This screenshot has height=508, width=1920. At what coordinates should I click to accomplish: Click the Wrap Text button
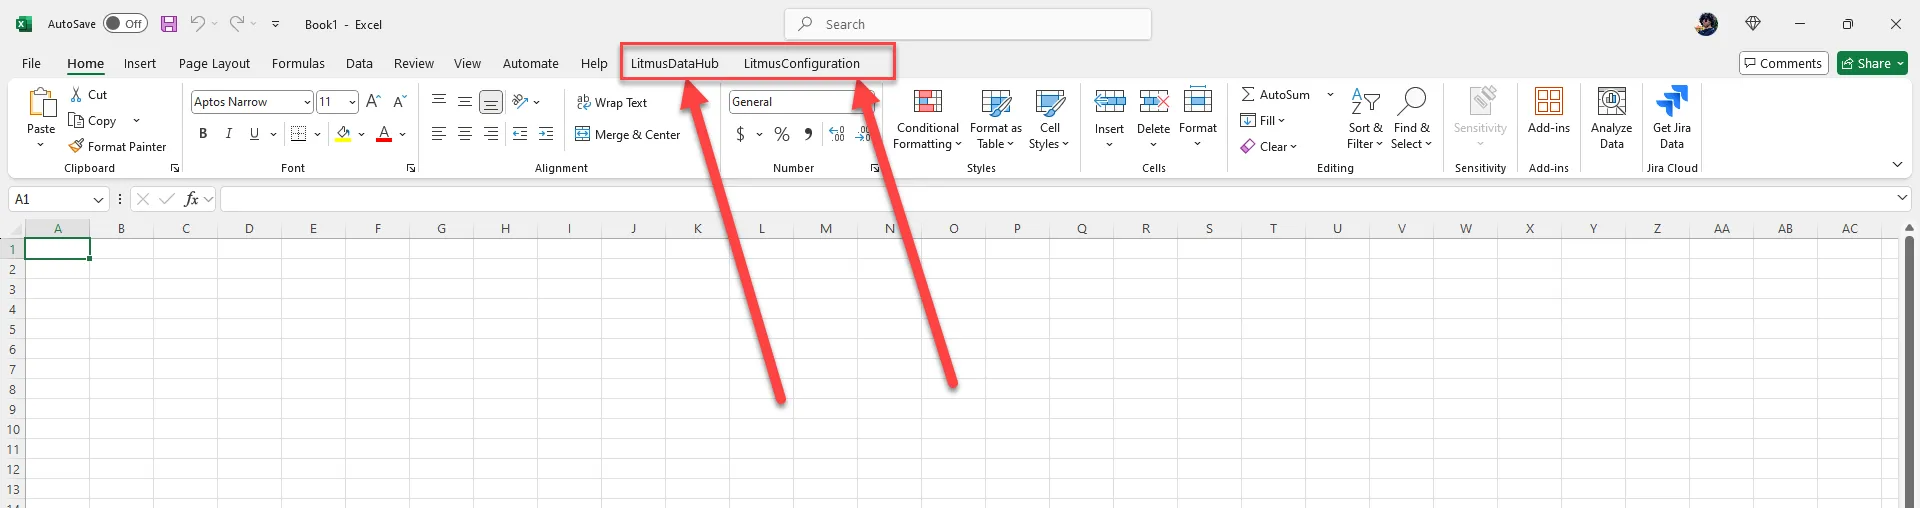pos(612,102)
